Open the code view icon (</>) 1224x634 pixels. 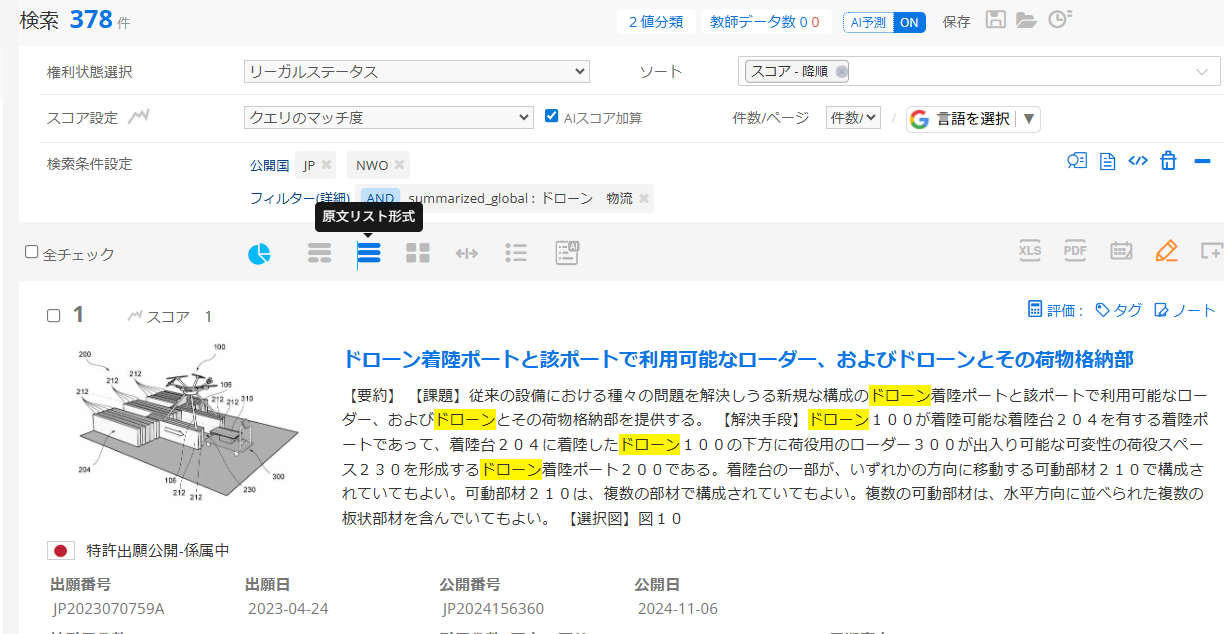(x=1138, y=161)
